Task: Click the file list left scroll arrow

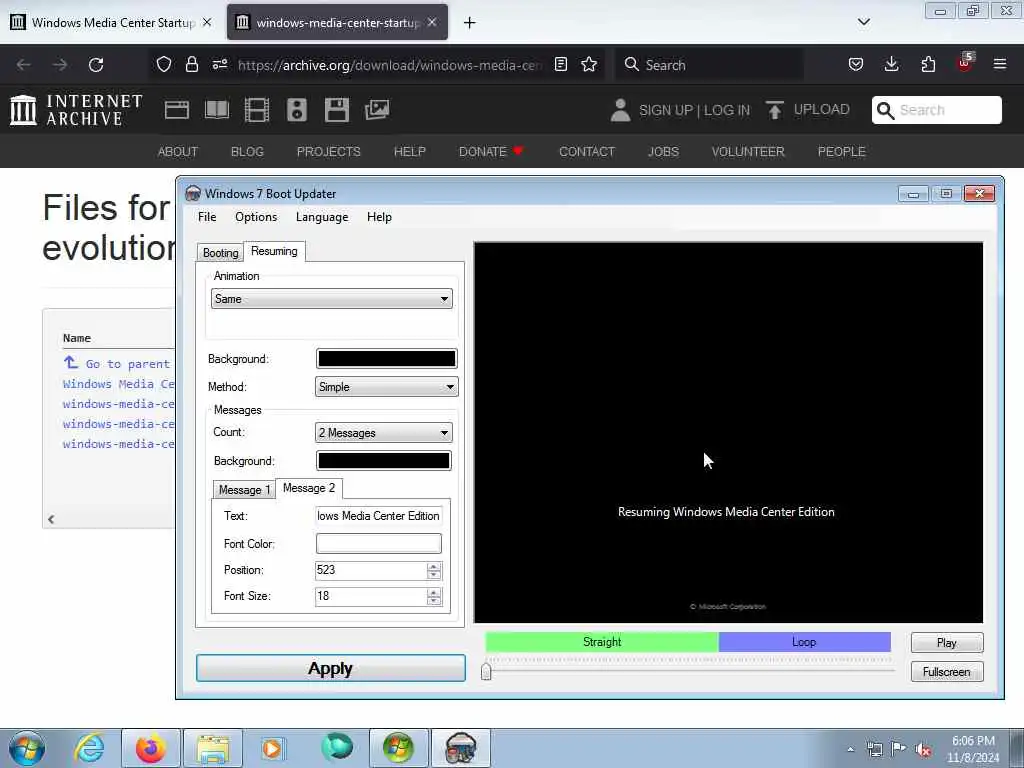Action: [x=51, y=519]
